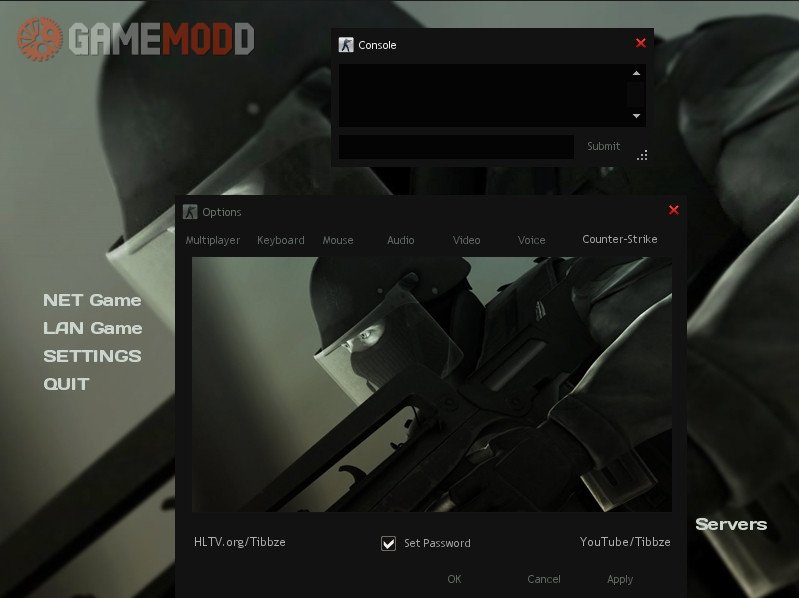Image resolution: width=799 pixels, height=598 pixels.
Task: Show the Video settings tab
Action: 466,240
